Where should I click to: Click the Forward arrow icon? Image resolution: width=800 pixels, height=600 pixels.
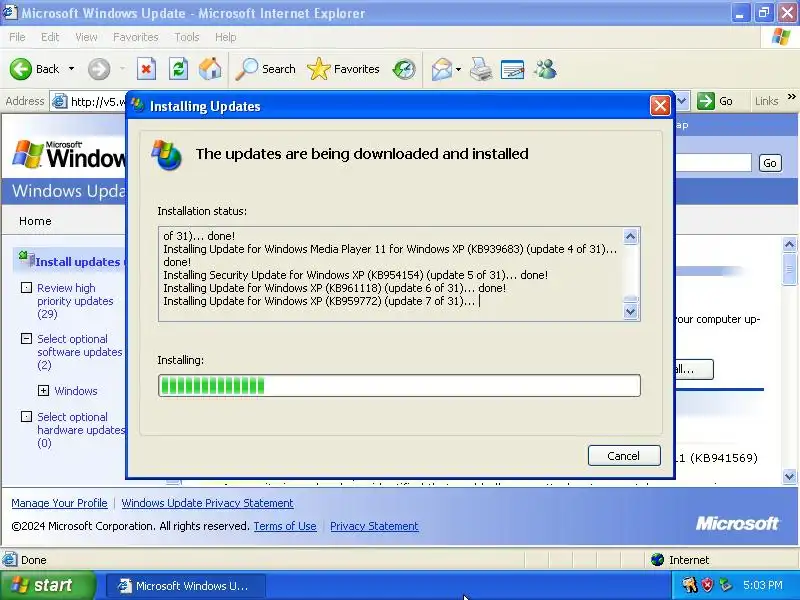click(98, 69)
